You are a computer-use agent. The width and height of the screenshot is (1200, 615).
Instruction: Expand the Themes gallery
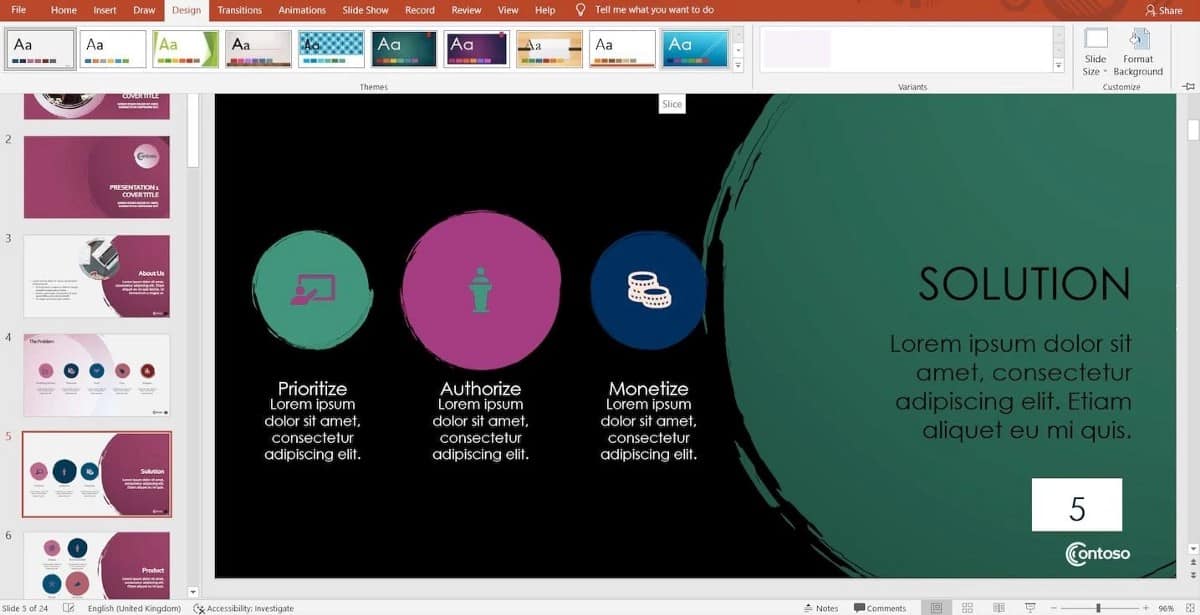click(737, 66)
